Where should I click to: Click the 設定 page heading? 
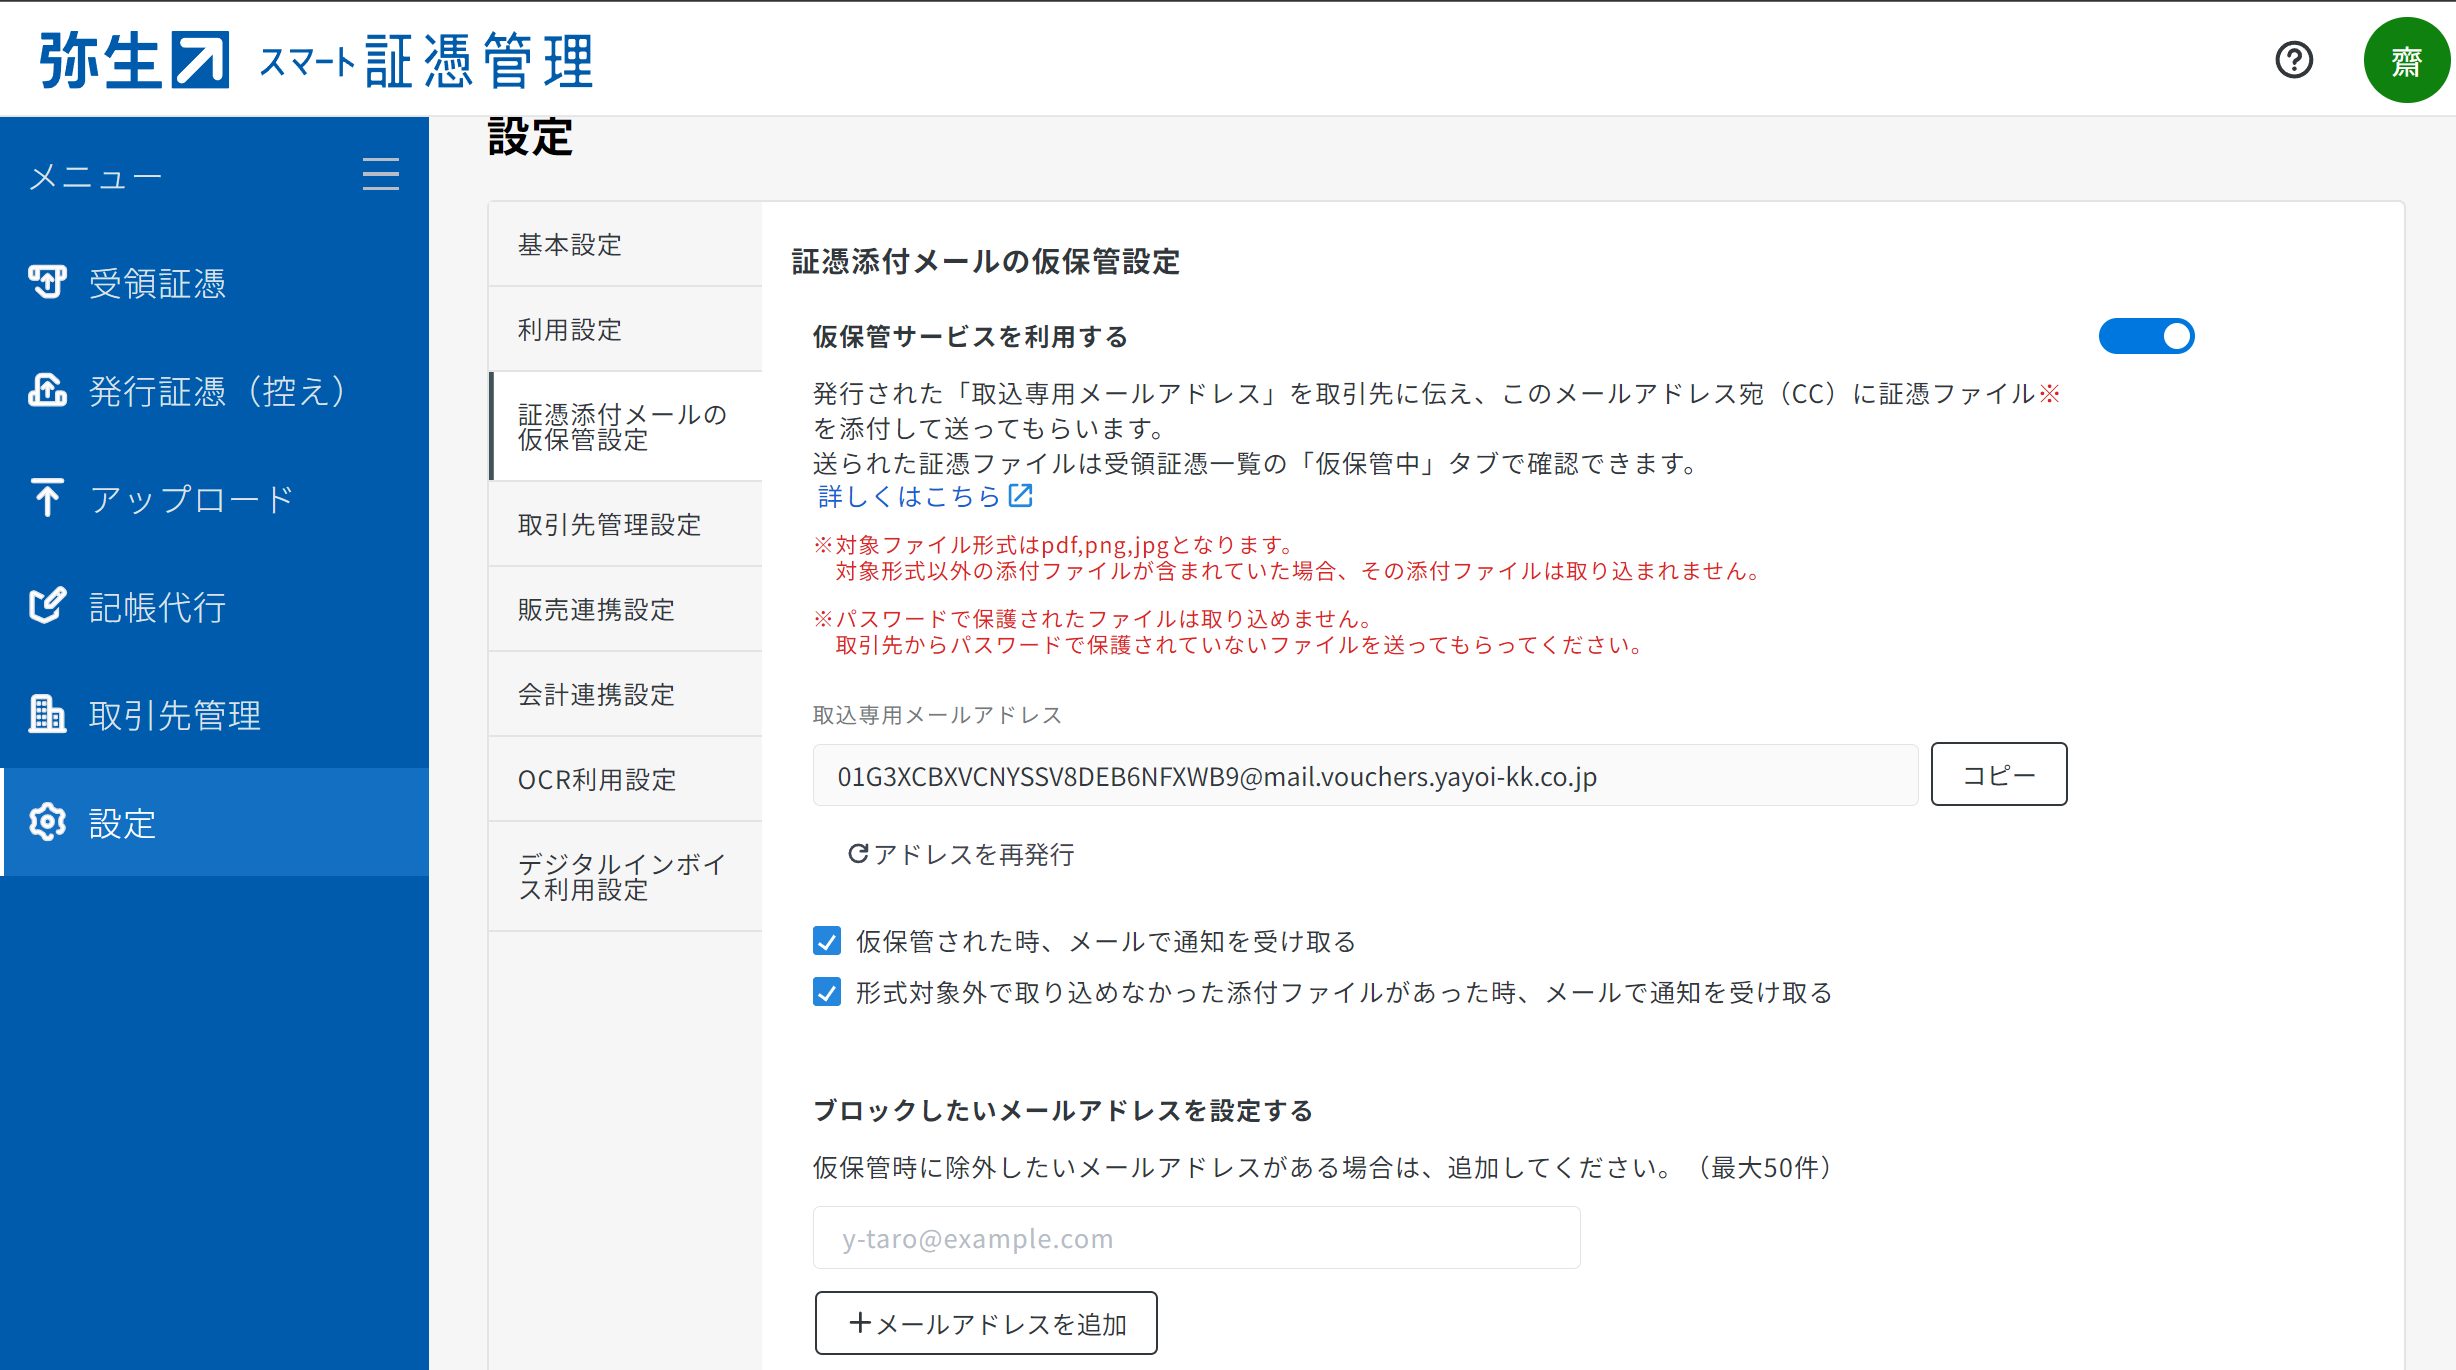click(x=530, y=137)
